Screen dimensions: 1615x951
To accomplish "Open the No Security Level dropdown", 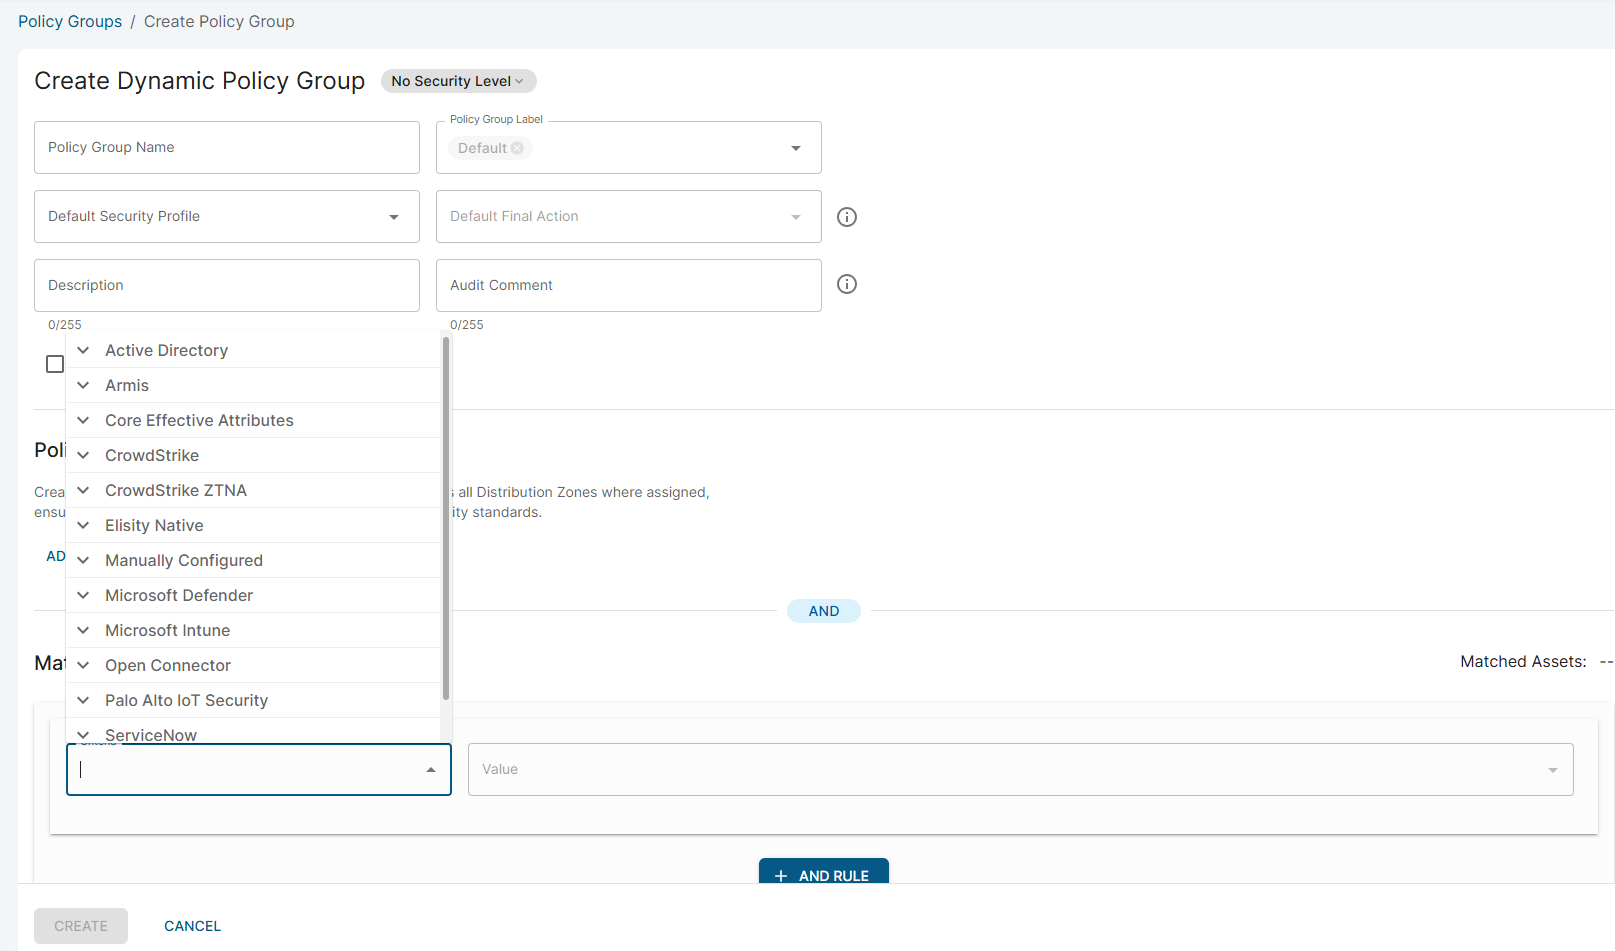I will point(457,81).
